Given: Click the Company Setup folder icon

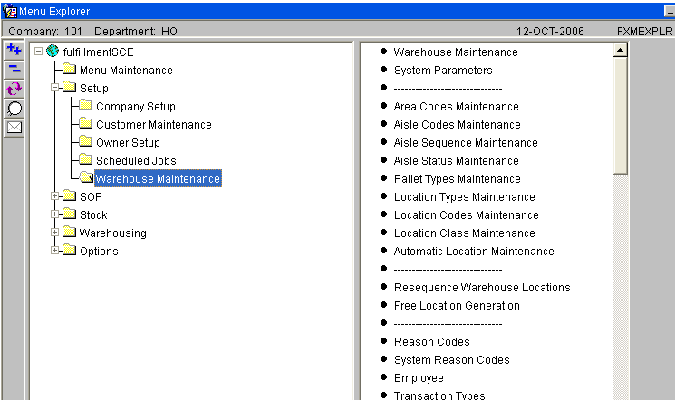Looking at the screenshot, I should point(86,105).
